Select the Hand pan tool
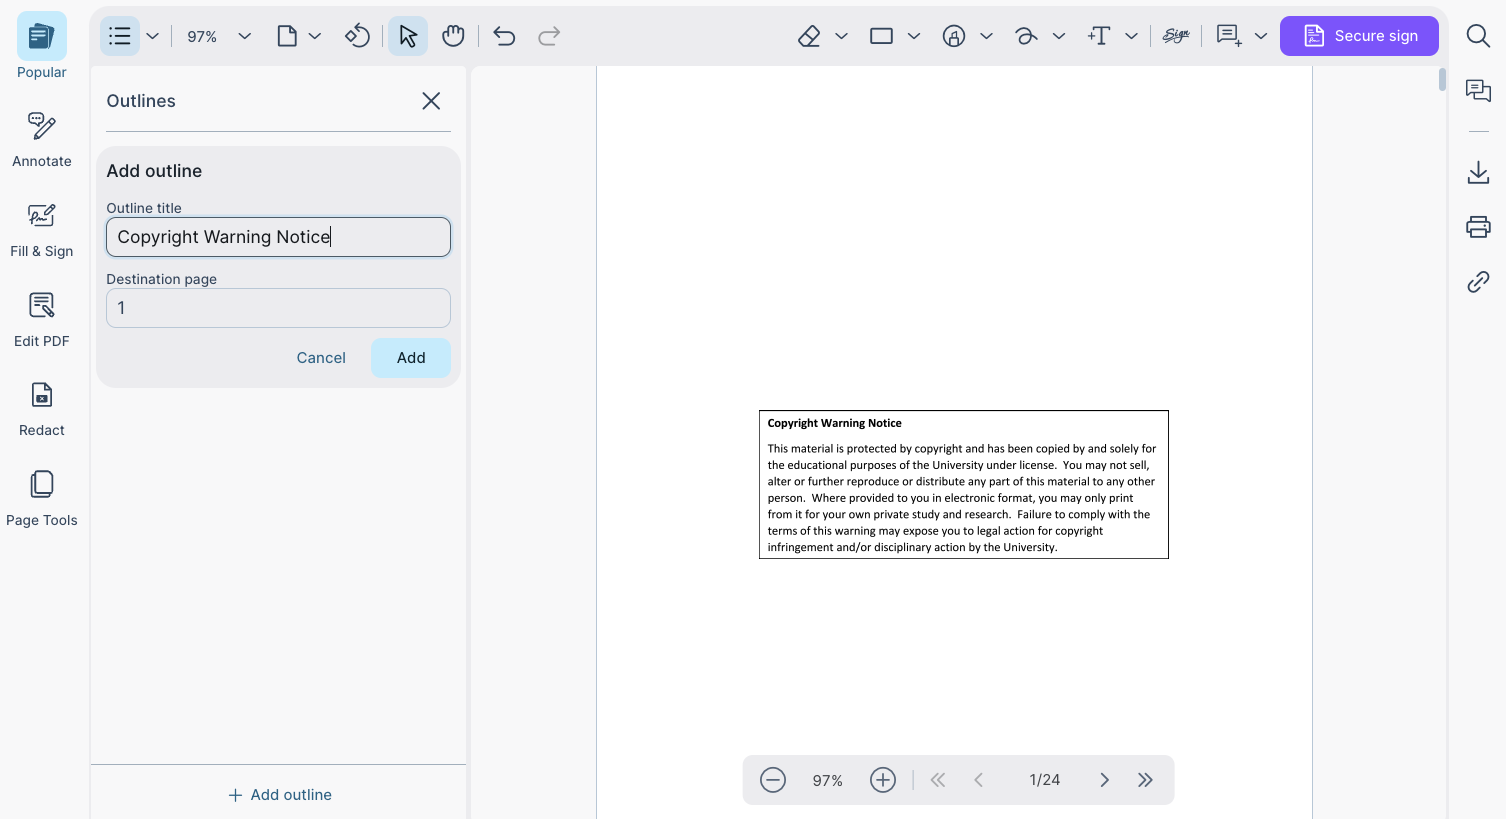 pyautogui.click(x=453, y=35)
